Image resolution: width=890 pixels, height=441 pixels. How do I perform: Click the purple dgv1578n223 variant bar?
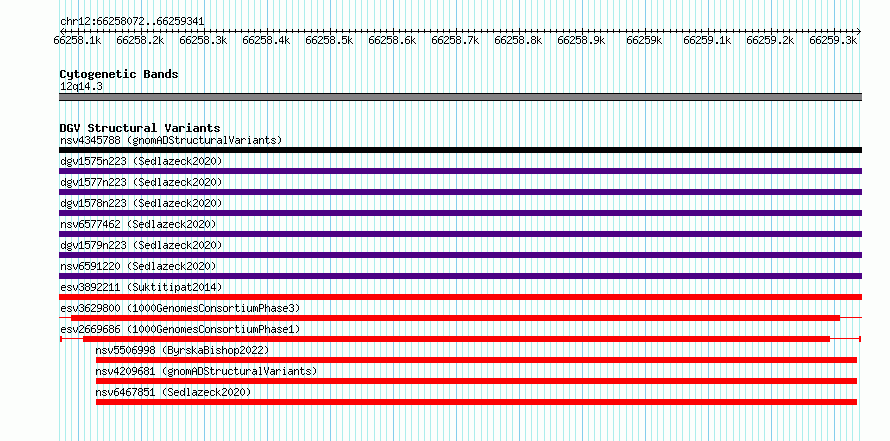tap(460, 213)
